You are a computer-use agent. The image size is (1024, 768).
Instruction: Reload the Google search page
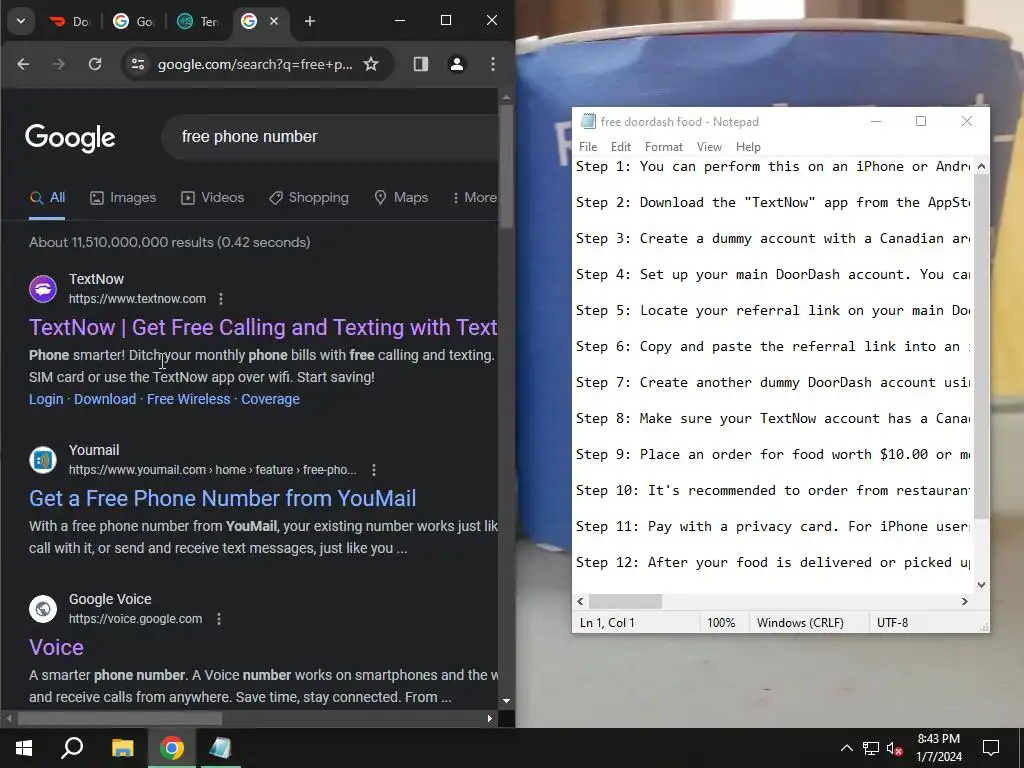click(x=95, y=64)
